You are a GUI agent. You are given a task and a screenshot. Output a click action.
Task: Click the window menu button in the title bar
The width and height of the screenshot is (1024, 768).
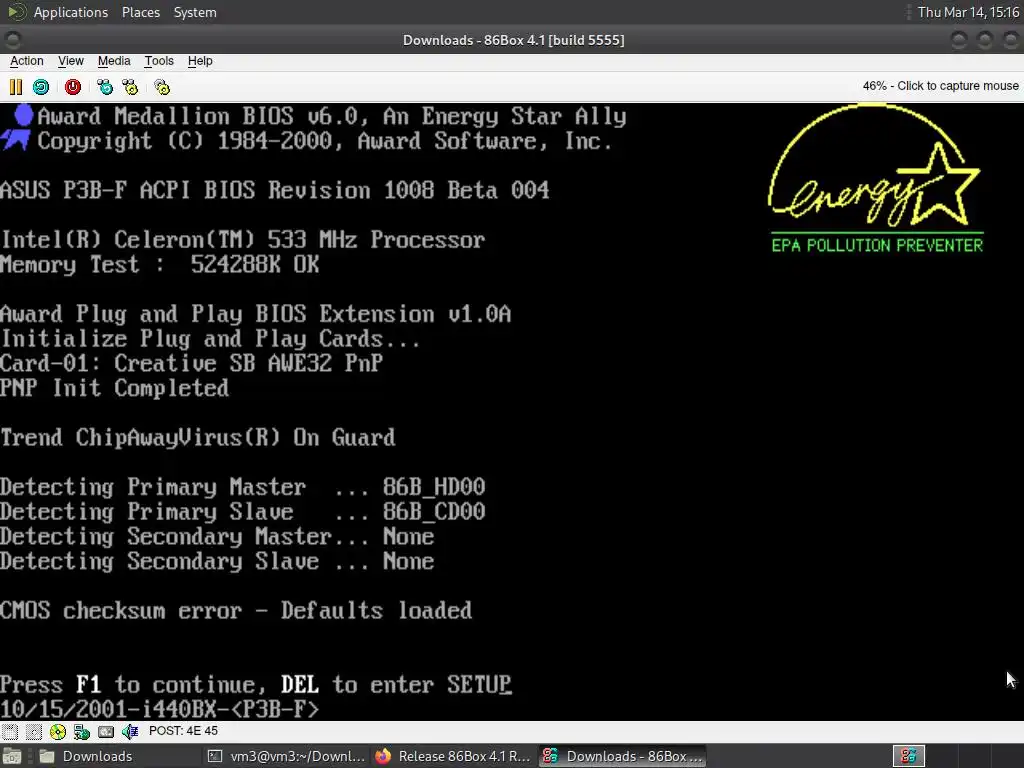[x=13, y=40]
